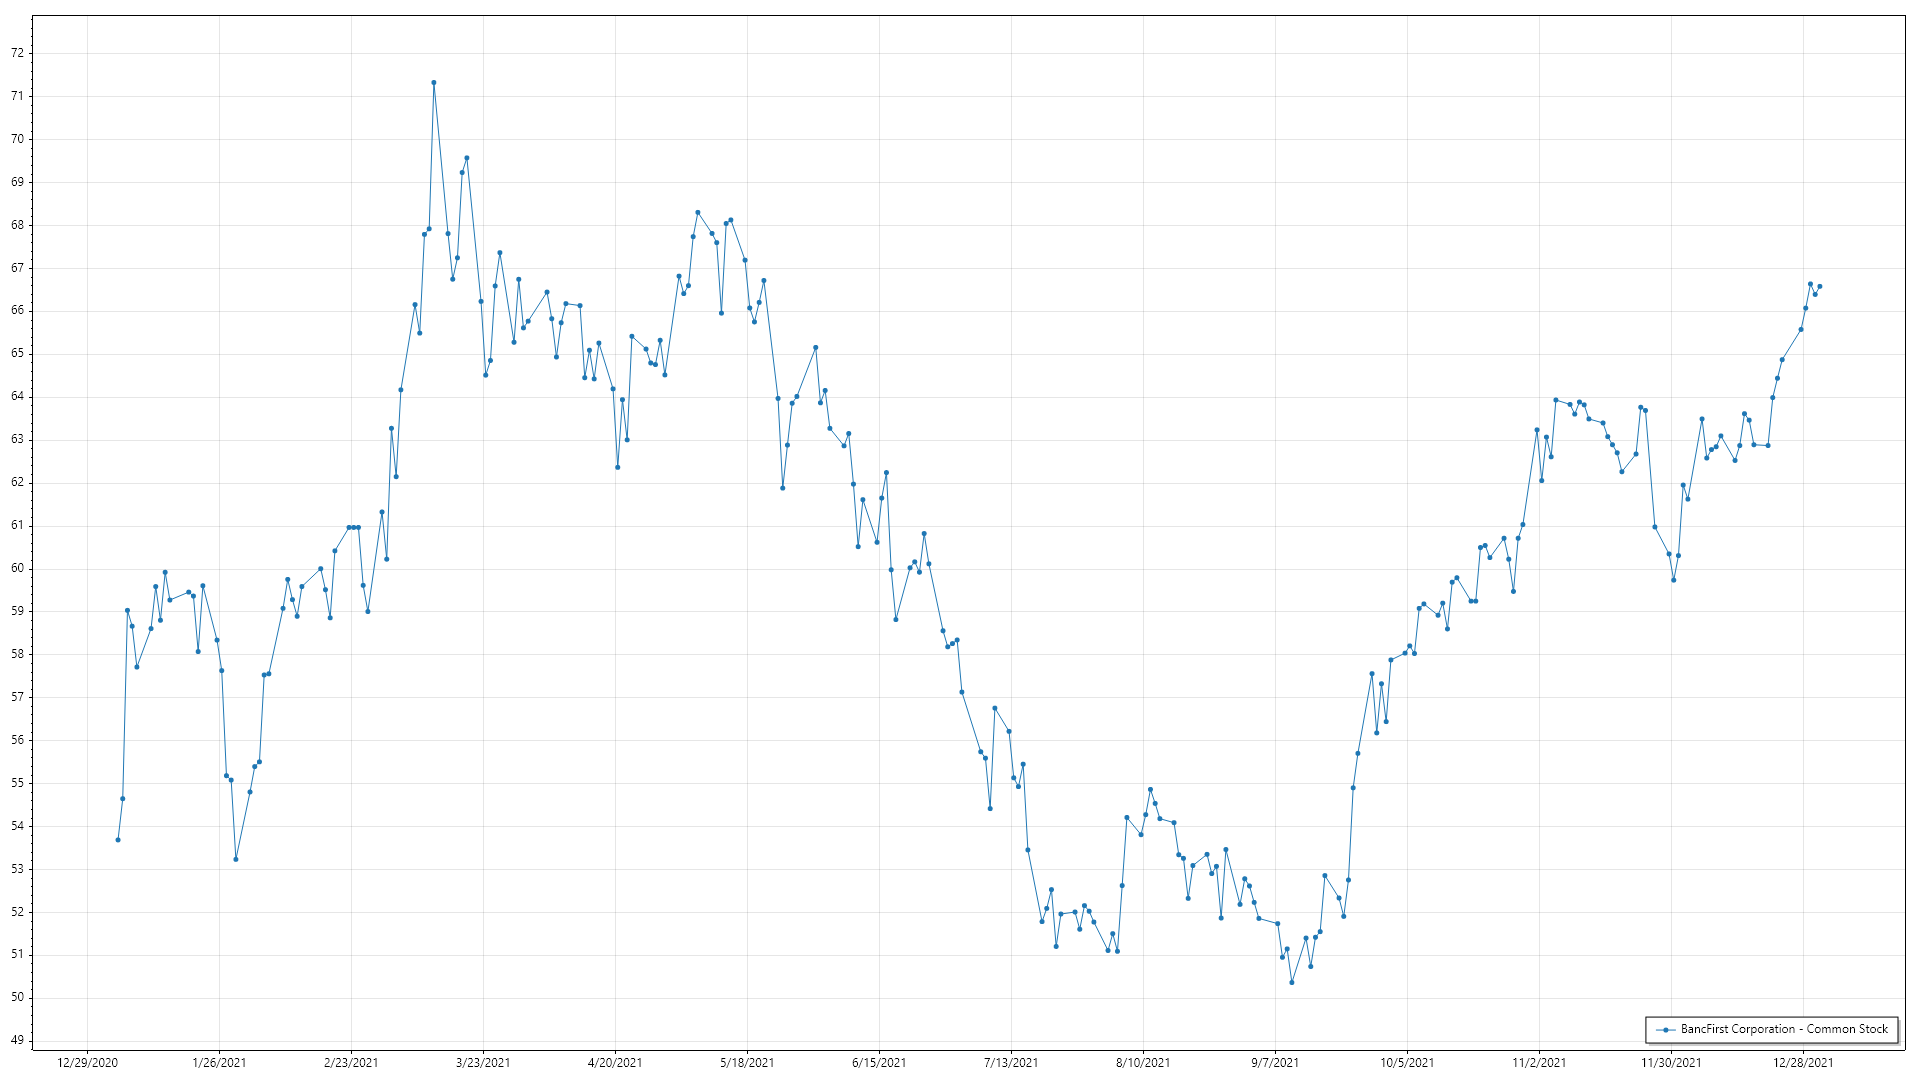Click the 1/26/2021 x-axis date label
Screen dimensions: 1920x1080
click(219, 1063)
